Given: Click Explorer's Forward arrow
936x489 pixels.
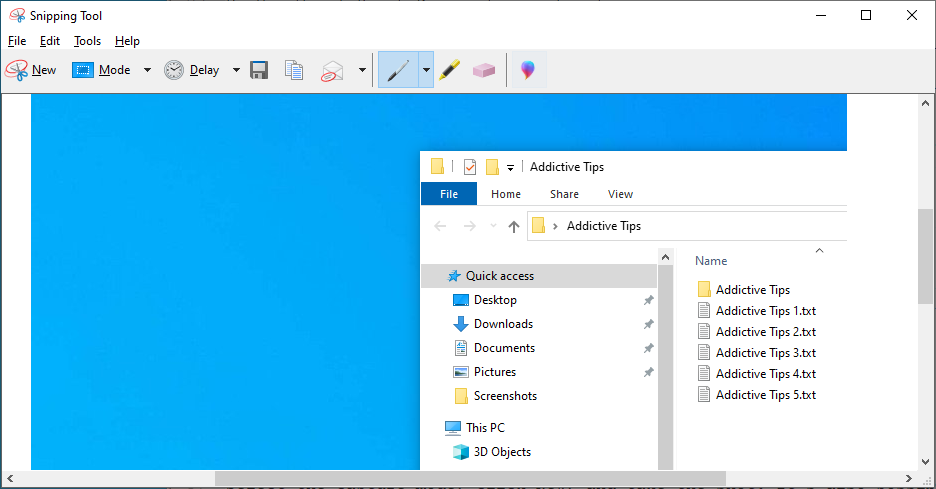Looking at the screenshot, I should 470,226.
